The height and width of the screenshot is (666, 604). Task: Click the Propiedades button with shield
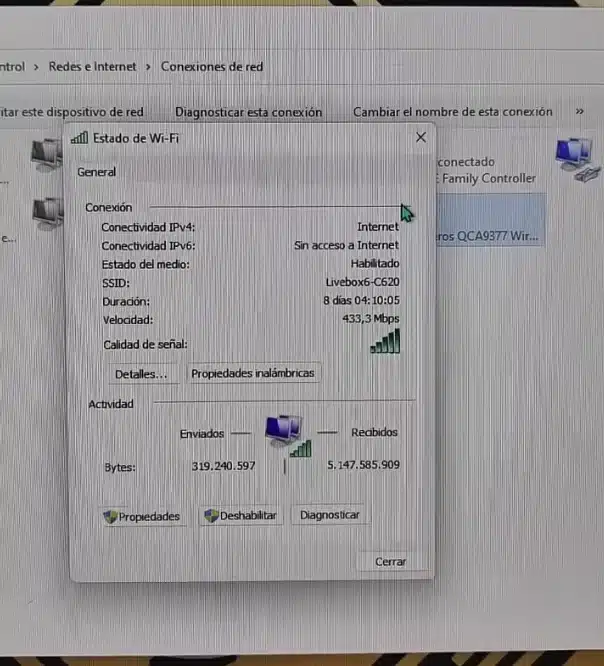click(142, 516)
